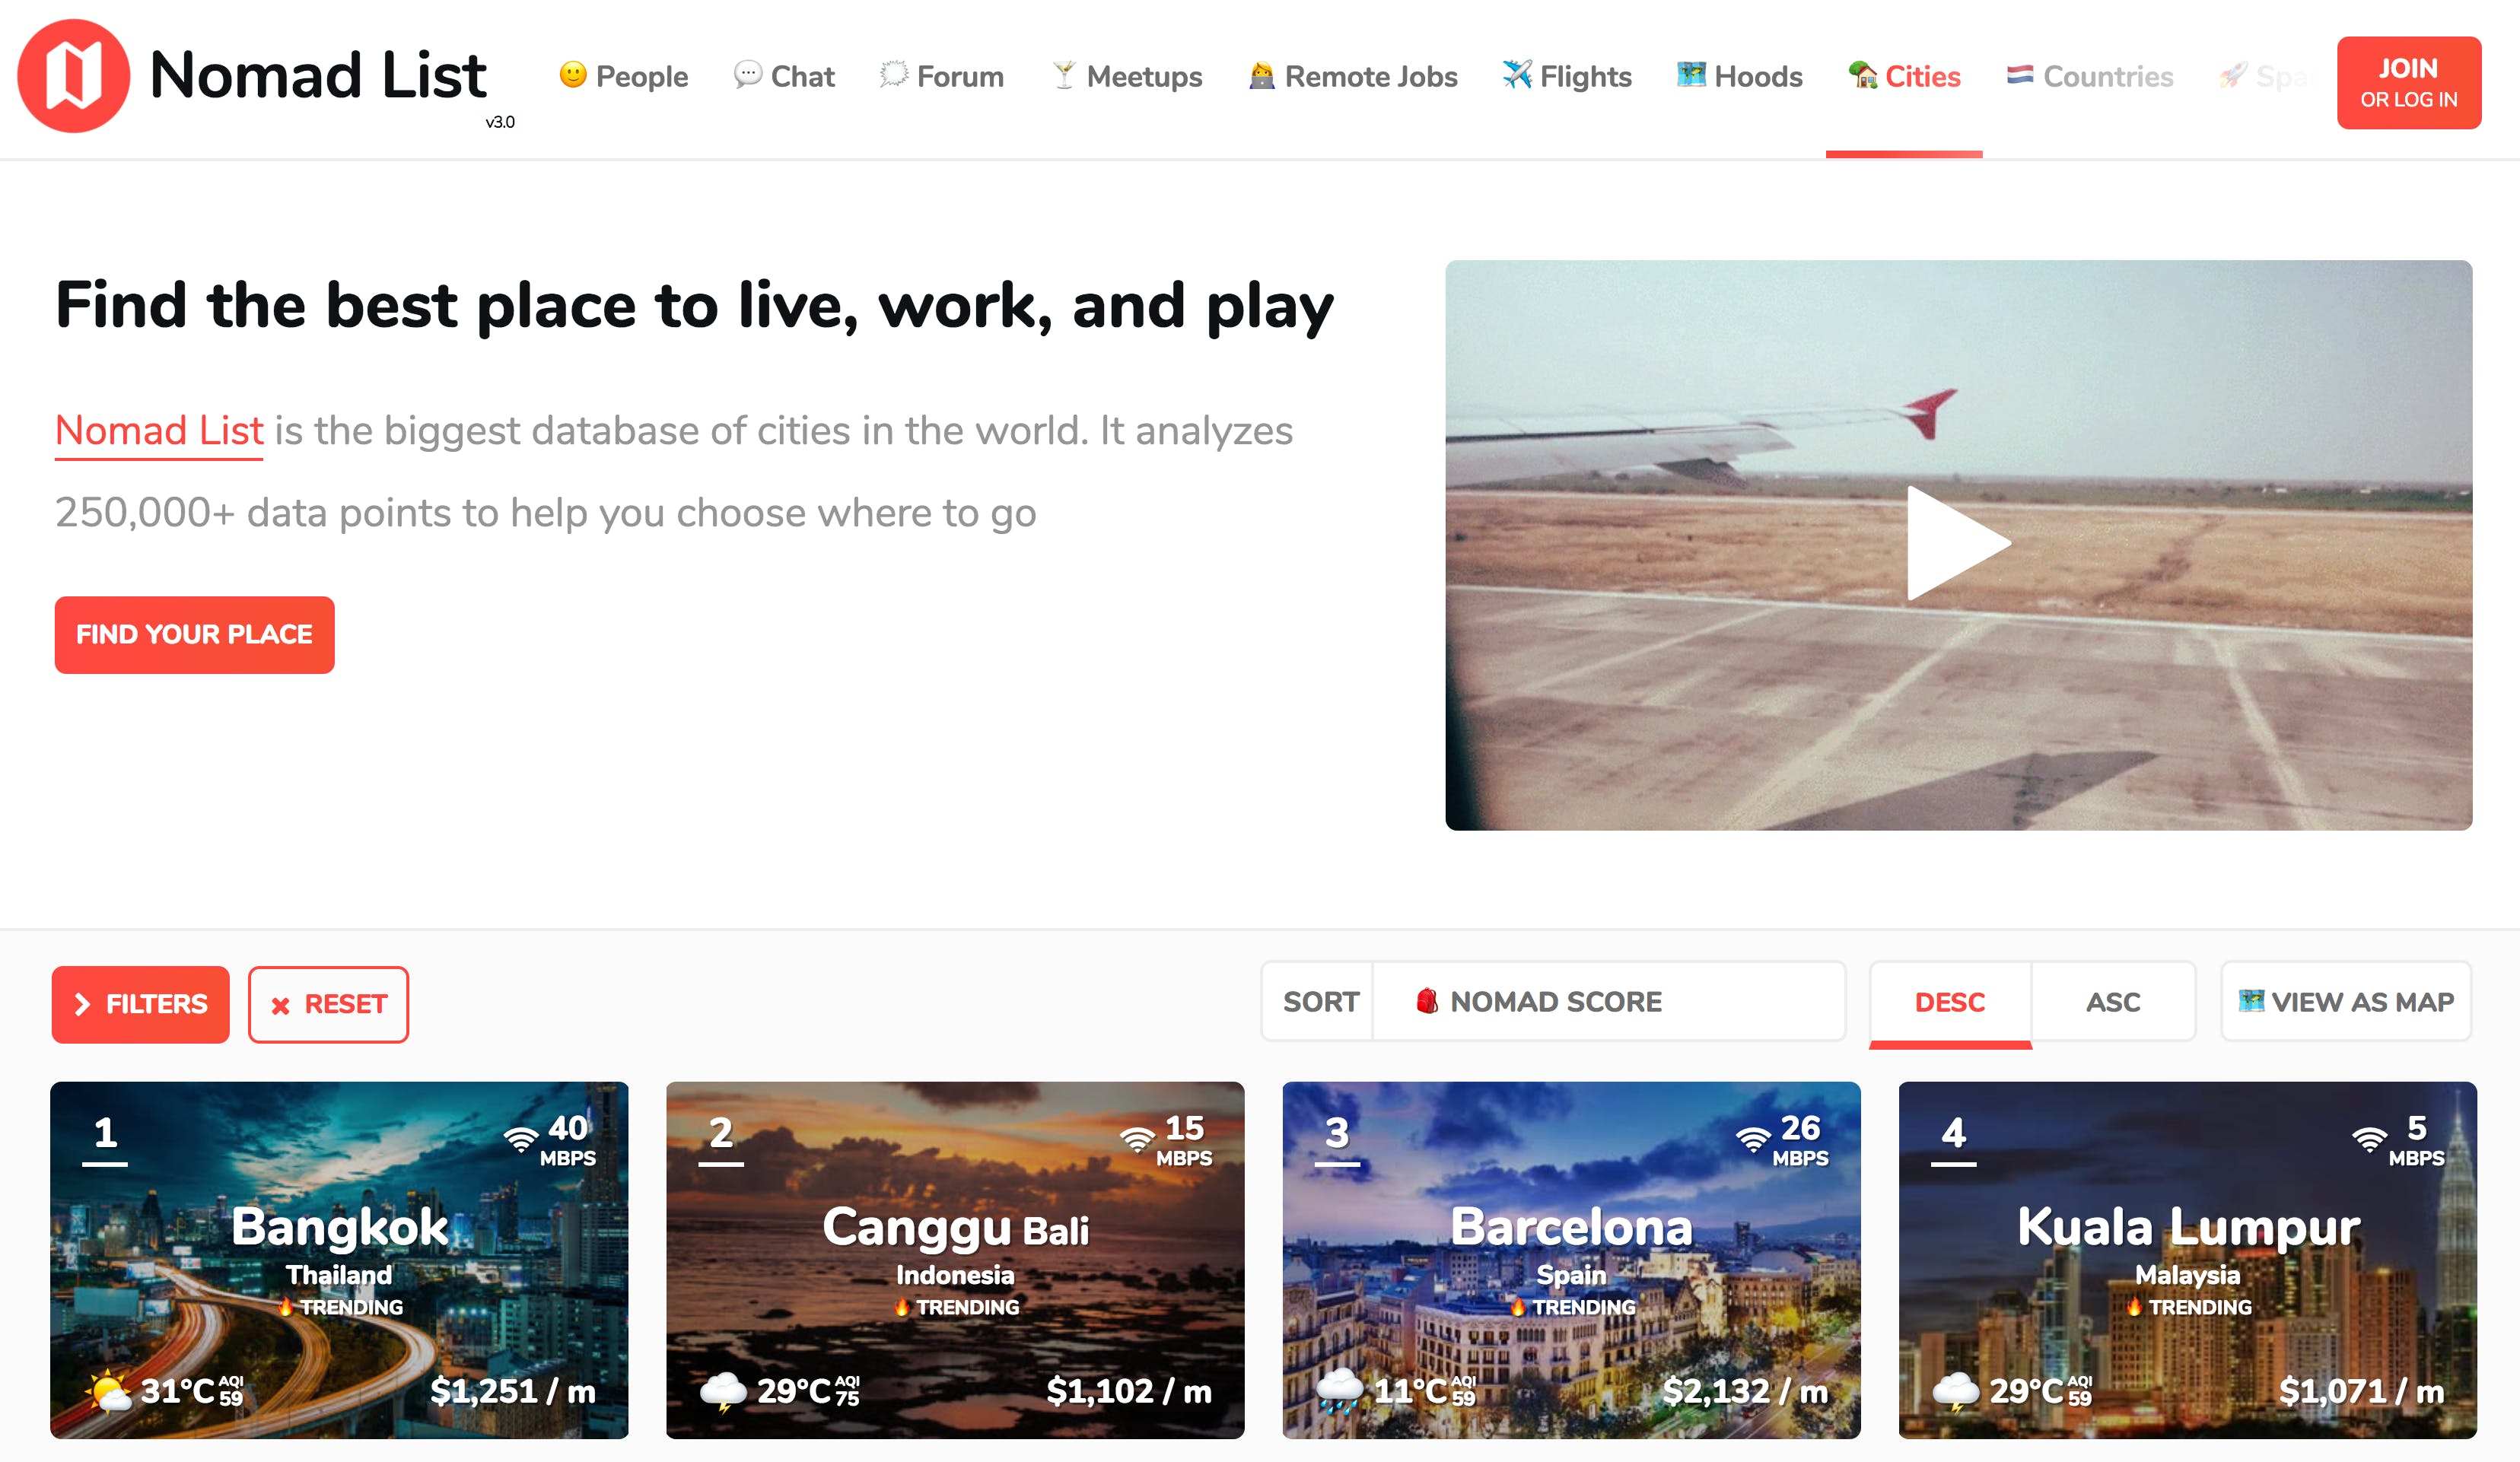Click the fire trending icon on Bangkok card
Screen dimensions: 2520x1462
(x=286, y=1307)
